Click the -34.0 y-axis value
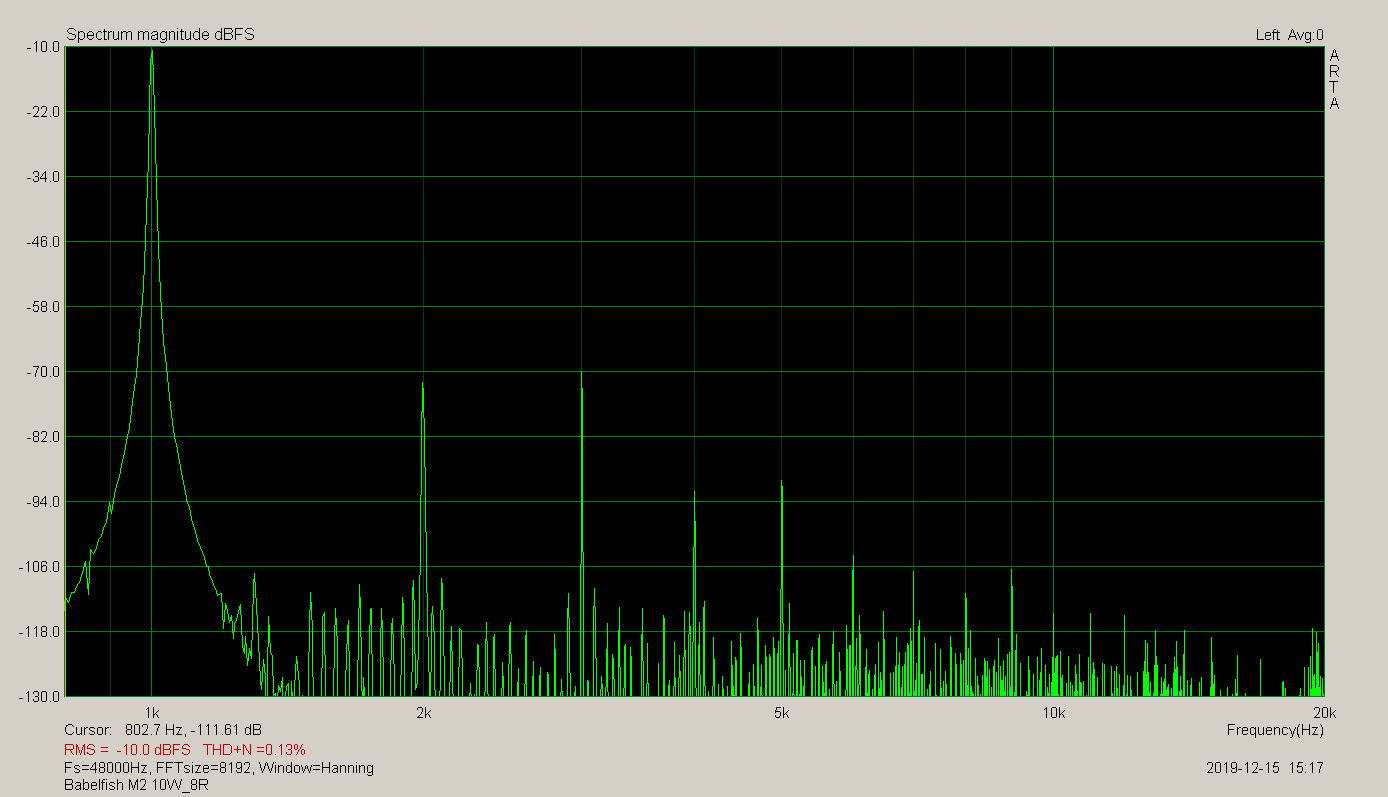1388x797 pixels. pyautogui.click(x=43, y=177)
